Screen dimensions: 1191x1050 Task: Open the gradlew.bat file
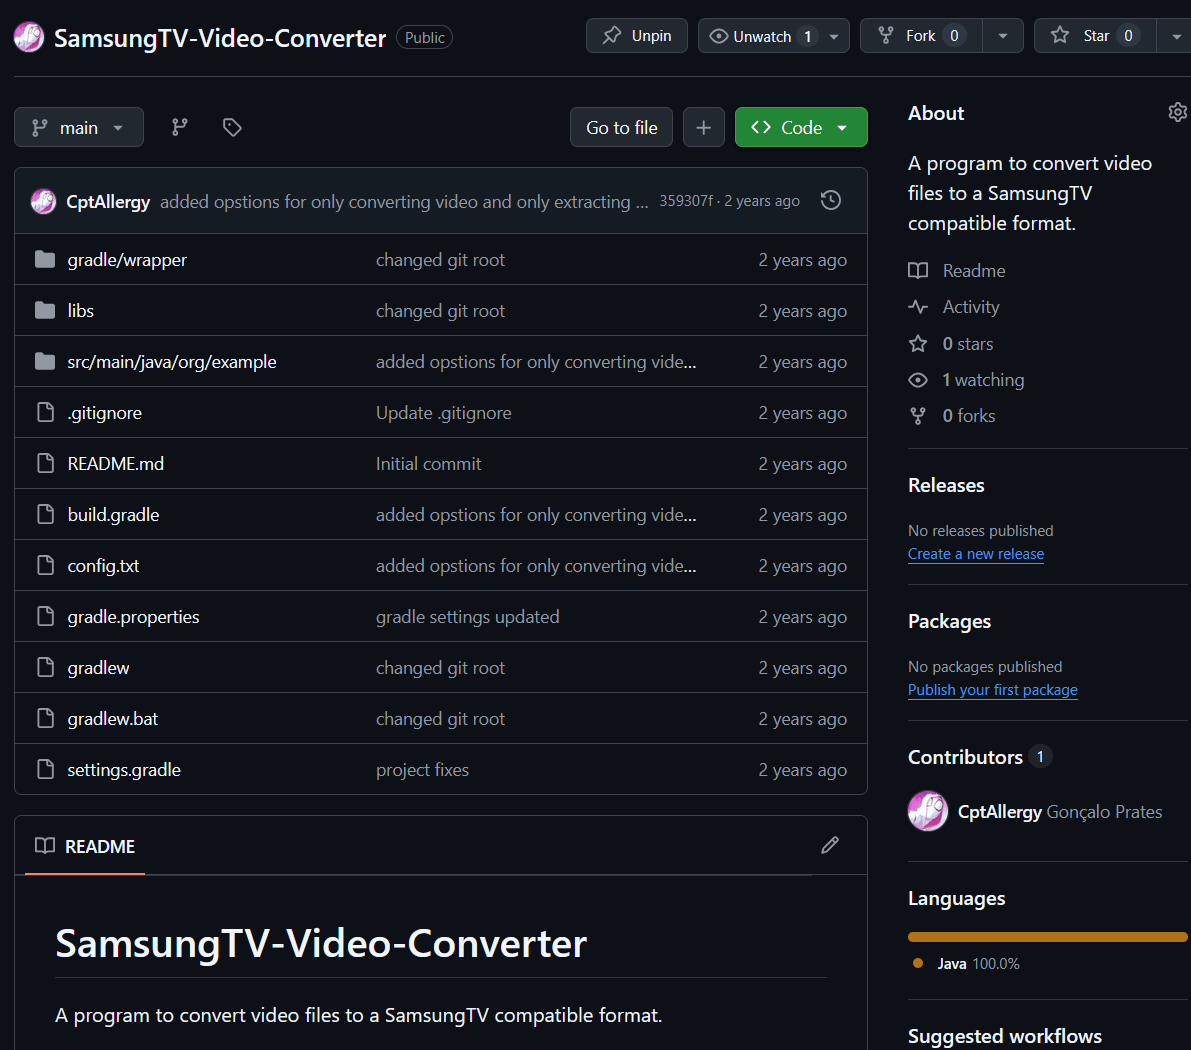coord(112,718)
